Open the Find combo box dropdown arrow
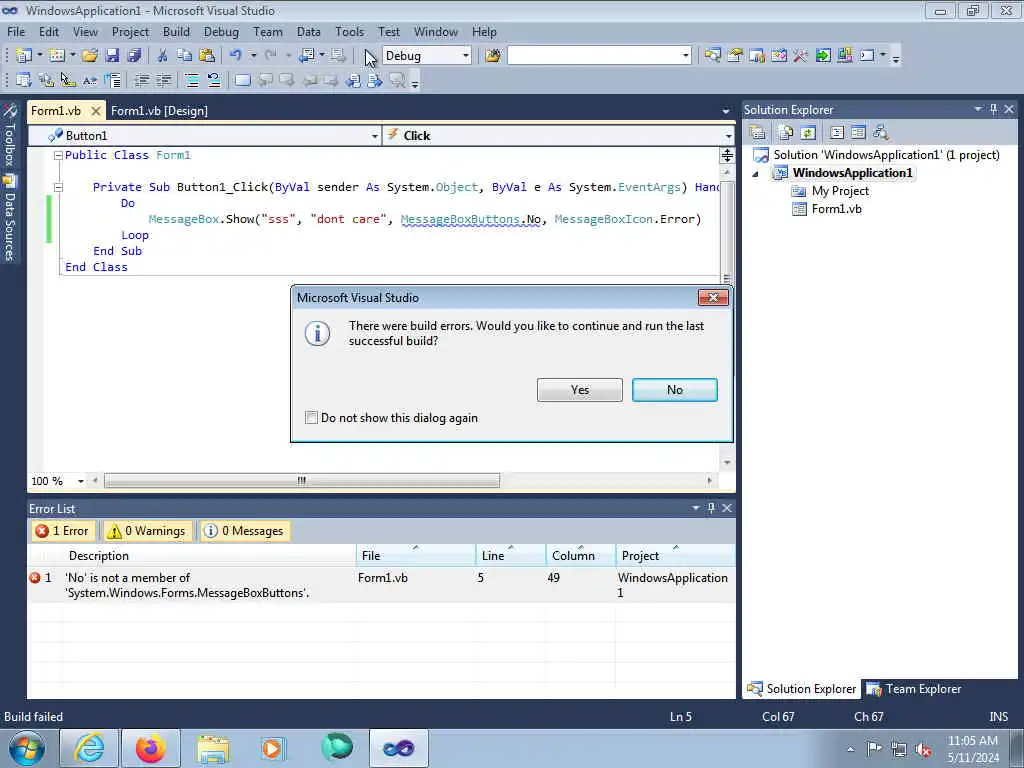1024x768 pixels. [685, 56]
